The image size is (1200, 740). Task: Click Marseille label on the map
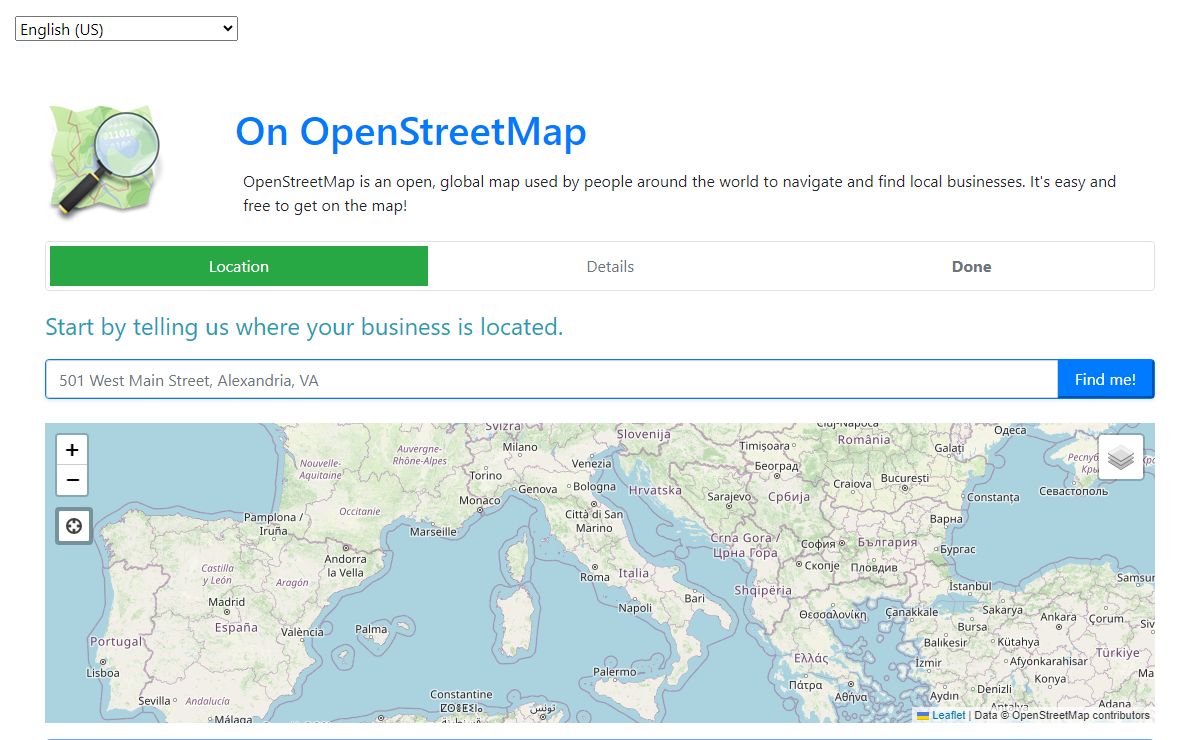(433, 532)
